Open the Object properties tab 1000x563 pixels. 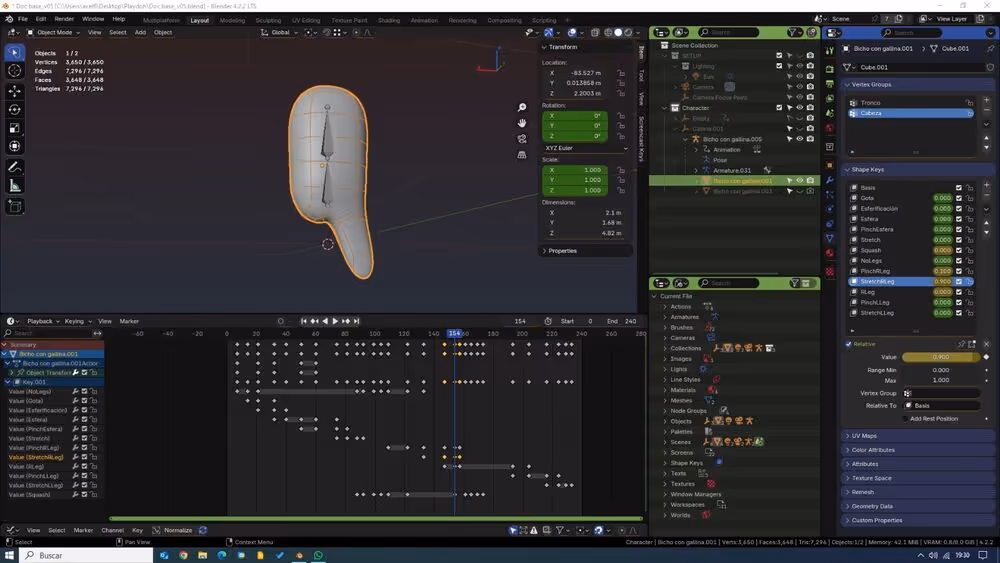click(x=830, y=165)
